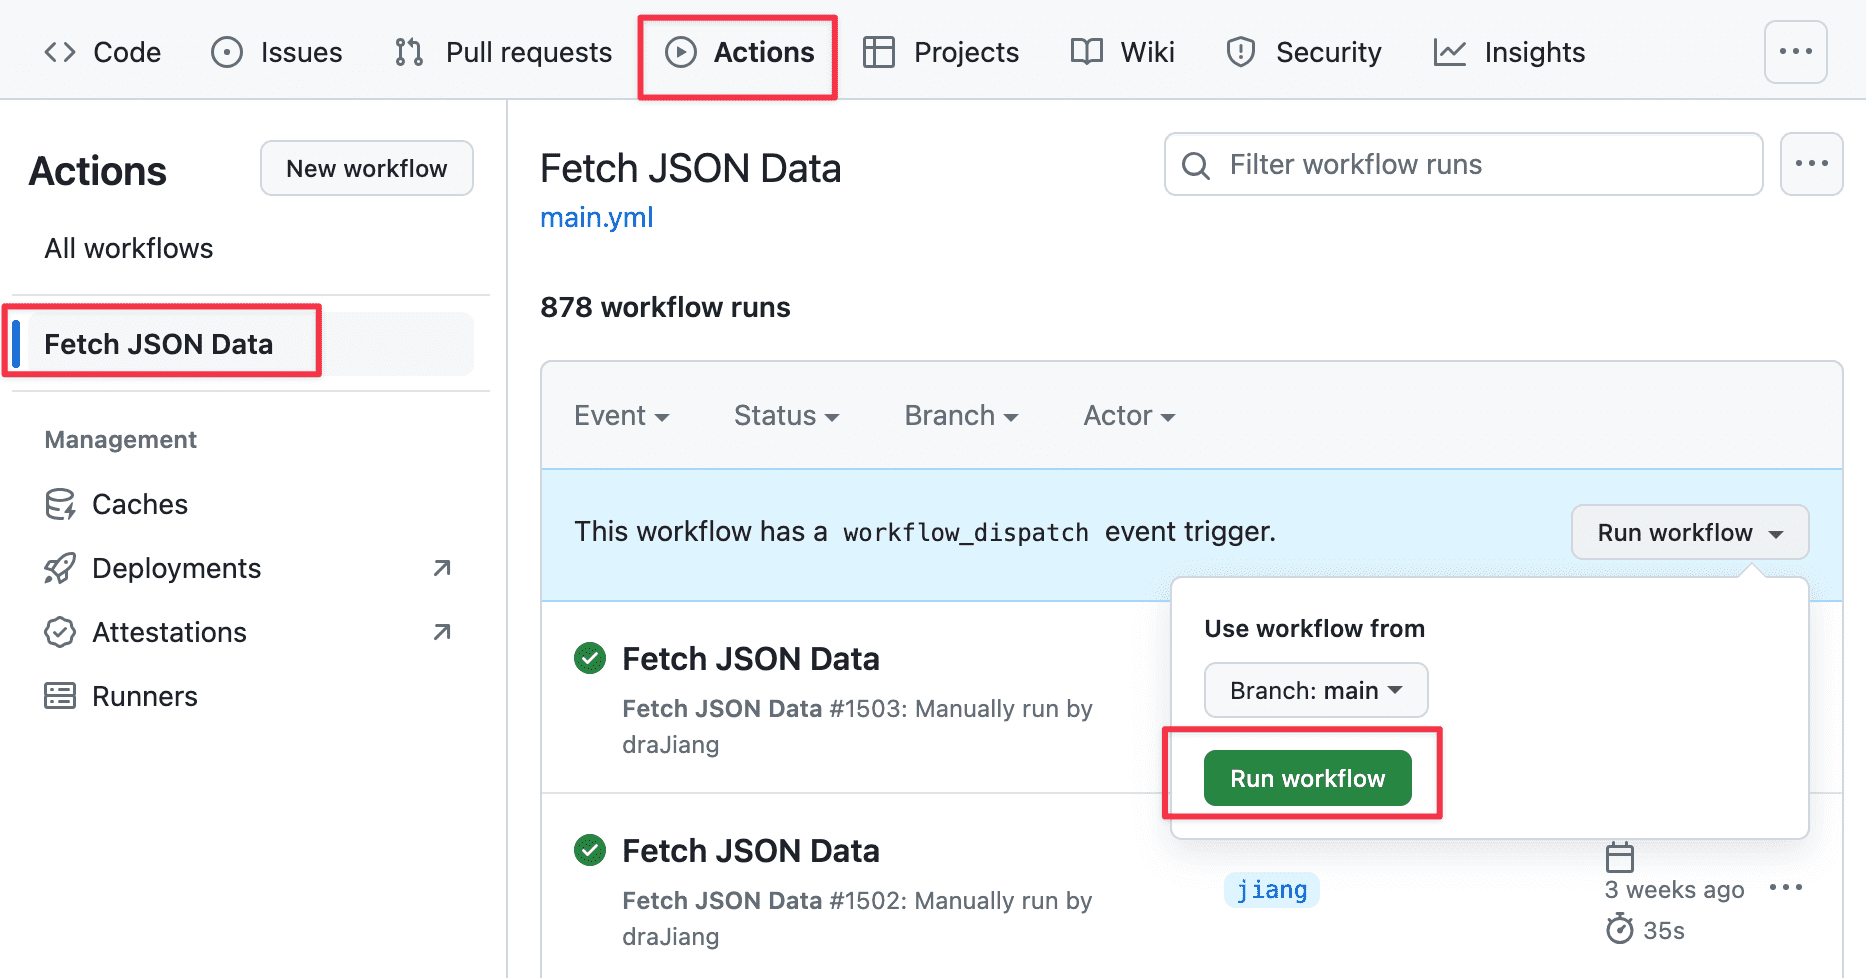Open Deployments via the rocket icon
The image size is (1866, 978).
tap(60, 568)
